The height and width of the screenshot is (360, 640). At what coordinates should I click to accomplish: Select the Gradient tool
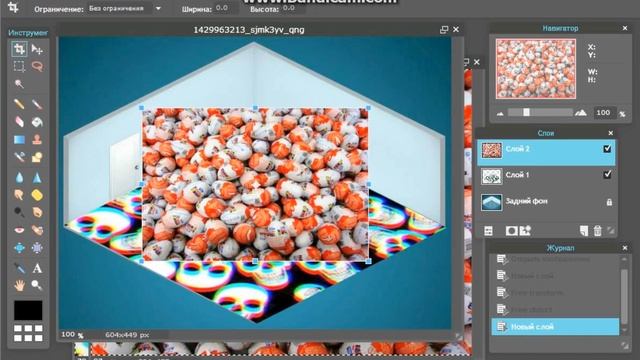(19, 140)
